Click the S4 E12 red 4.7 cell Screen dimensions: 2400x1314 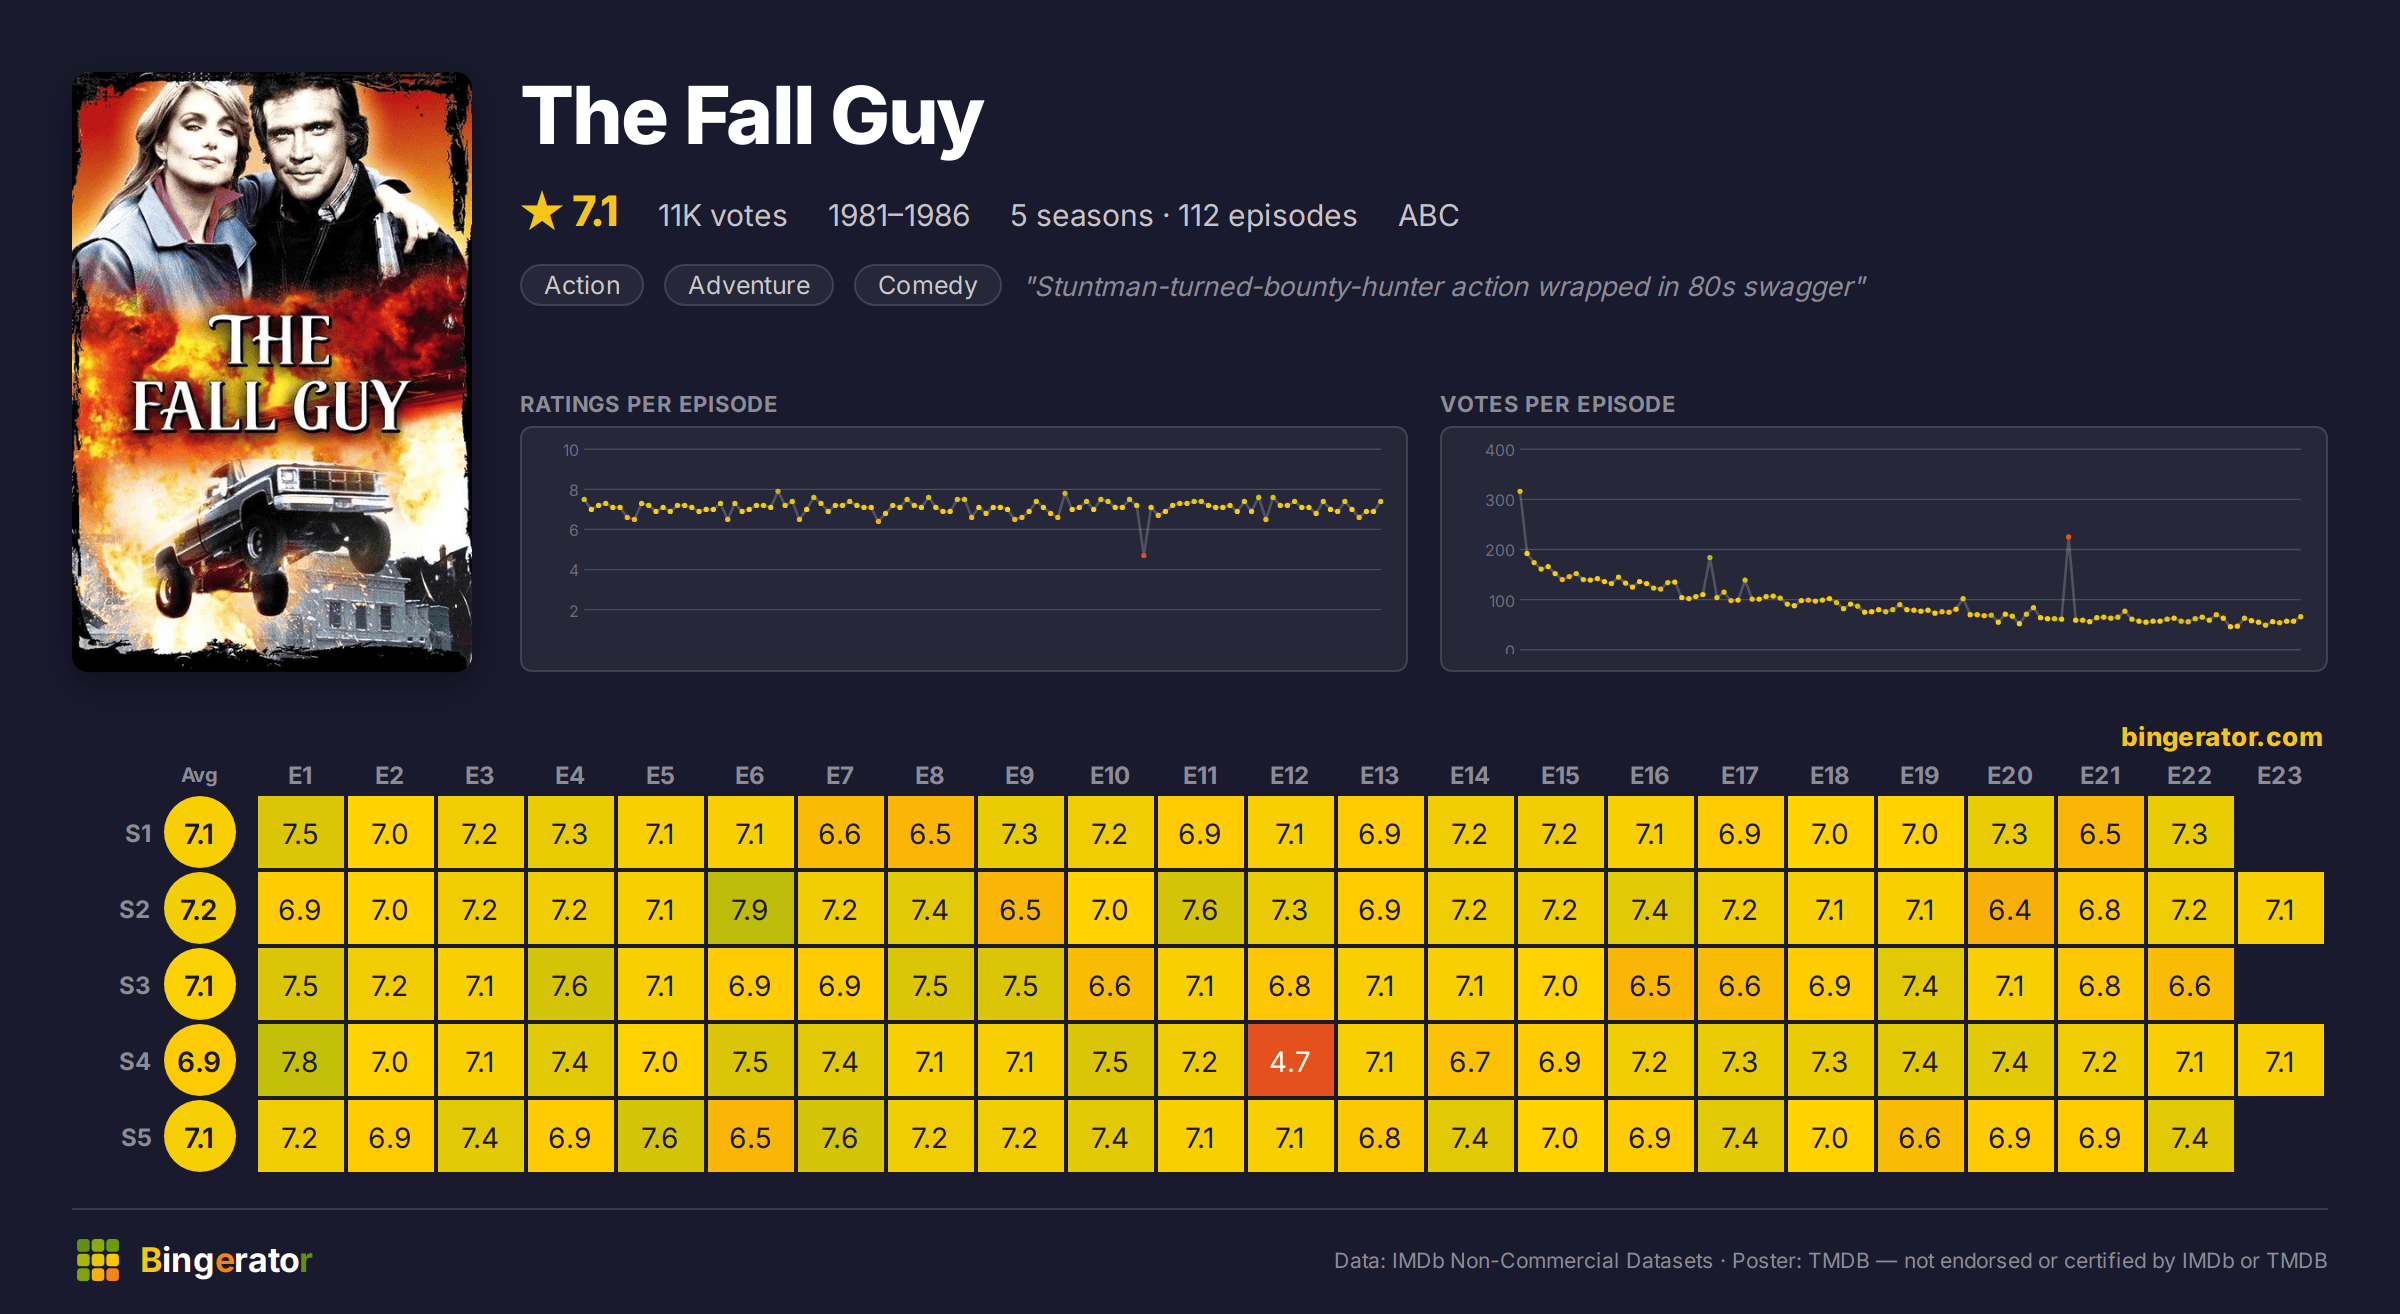(x=1290, y=1061)
